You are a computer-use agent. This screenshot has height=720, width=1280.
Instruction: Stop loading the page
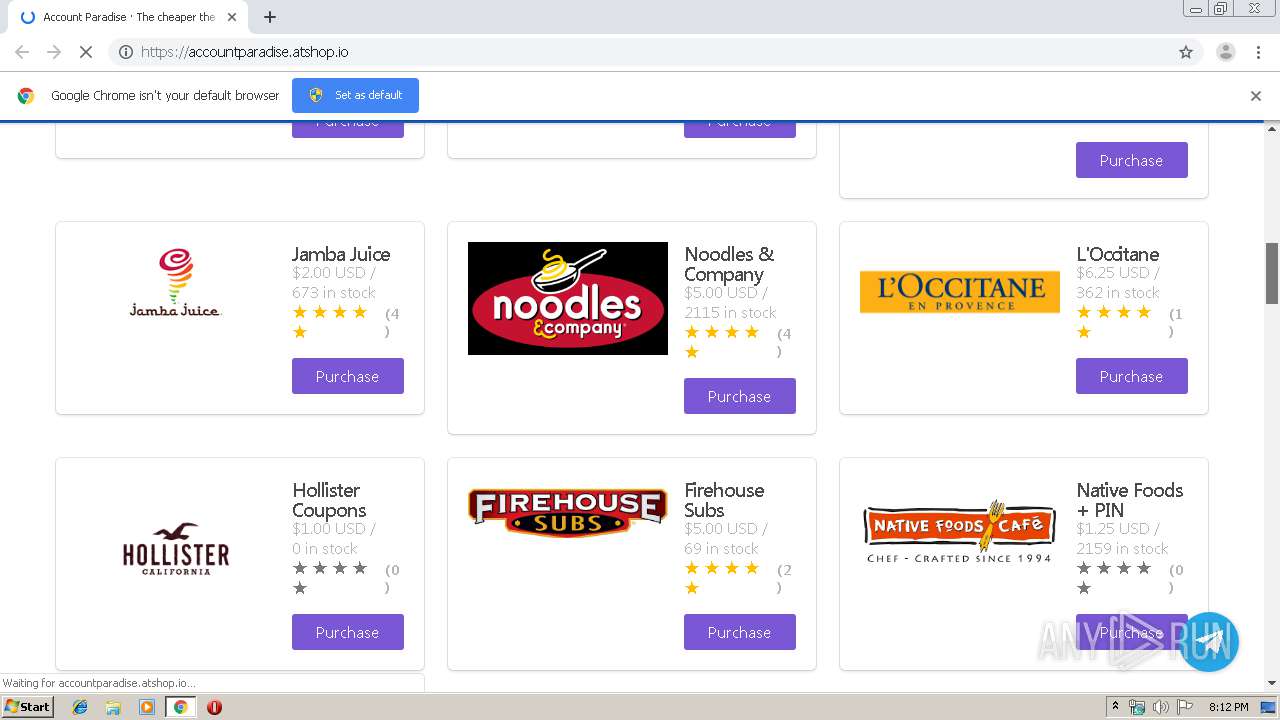(x=86, y=52)
